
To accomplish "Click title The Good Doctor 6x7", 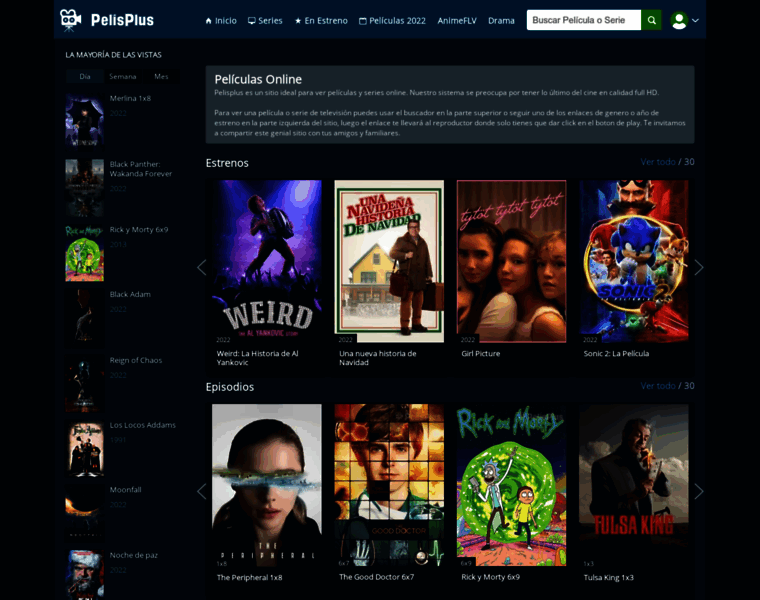I will (x=377, y=577).
